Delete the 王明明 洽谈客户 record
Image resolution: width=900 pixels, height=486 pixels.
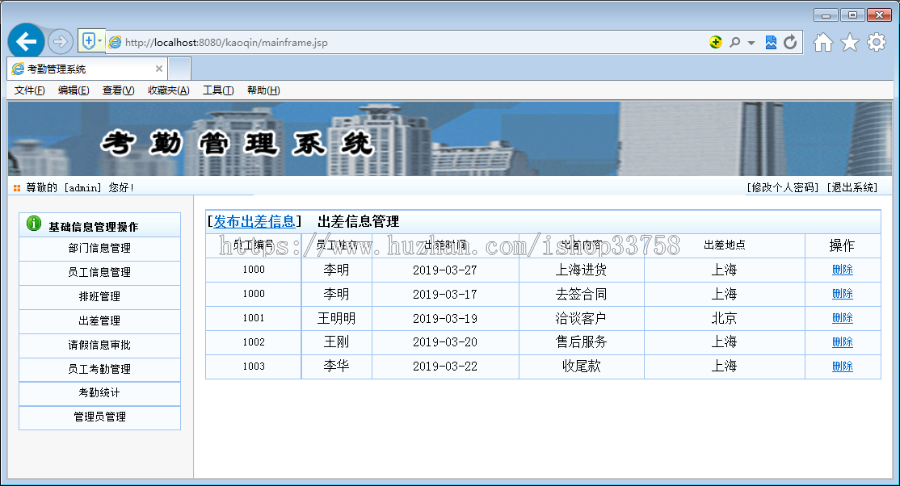[842, 318]
